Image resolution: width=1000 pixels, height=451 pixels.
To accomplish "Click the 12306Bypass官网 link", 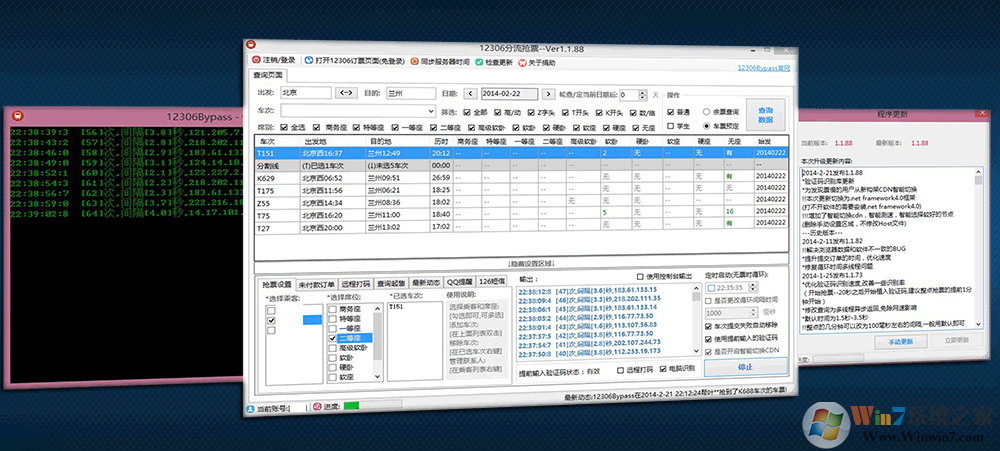I will point(763,67).
